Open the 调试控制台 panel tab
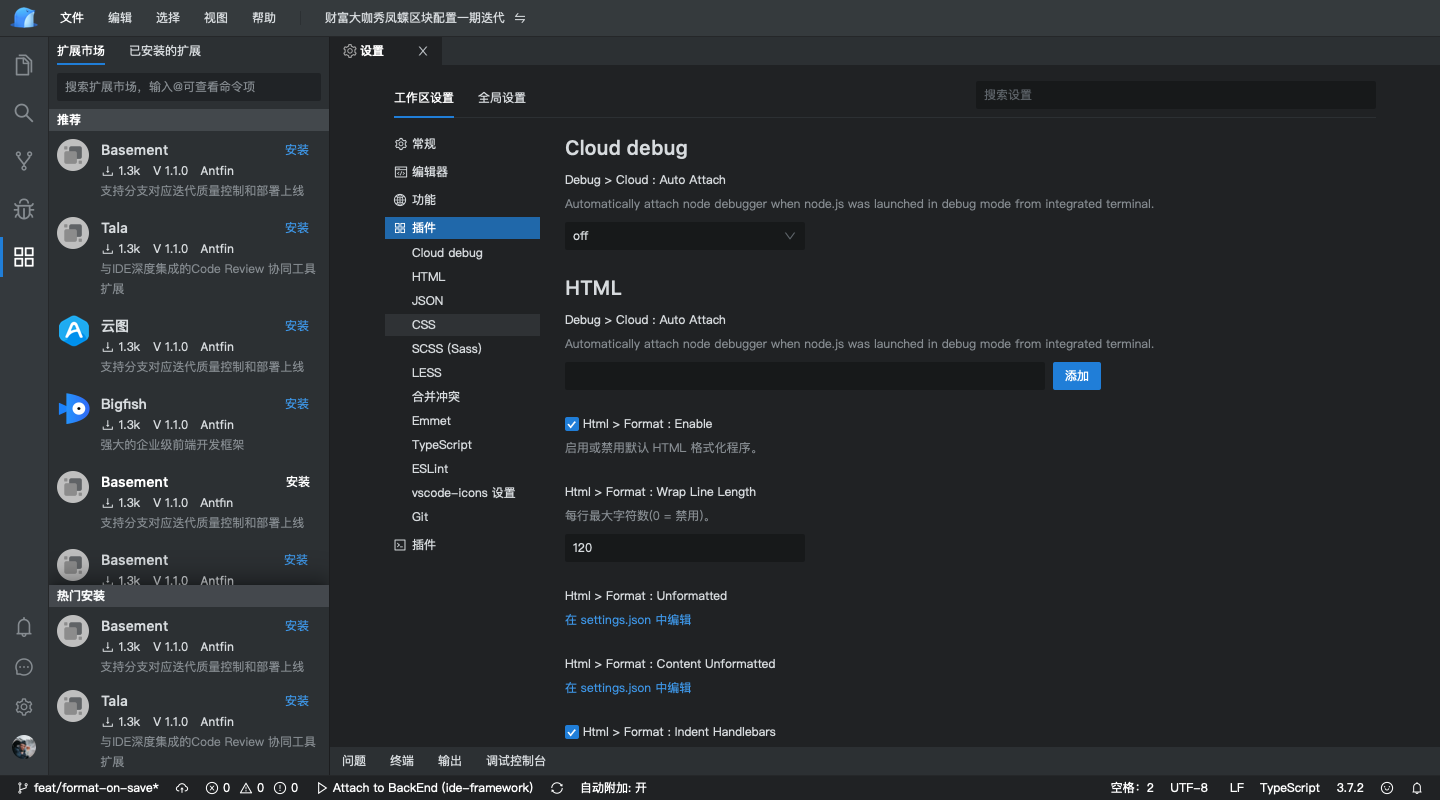The height and width of the screenshot is (800, 1440). (x=516, y=761)
